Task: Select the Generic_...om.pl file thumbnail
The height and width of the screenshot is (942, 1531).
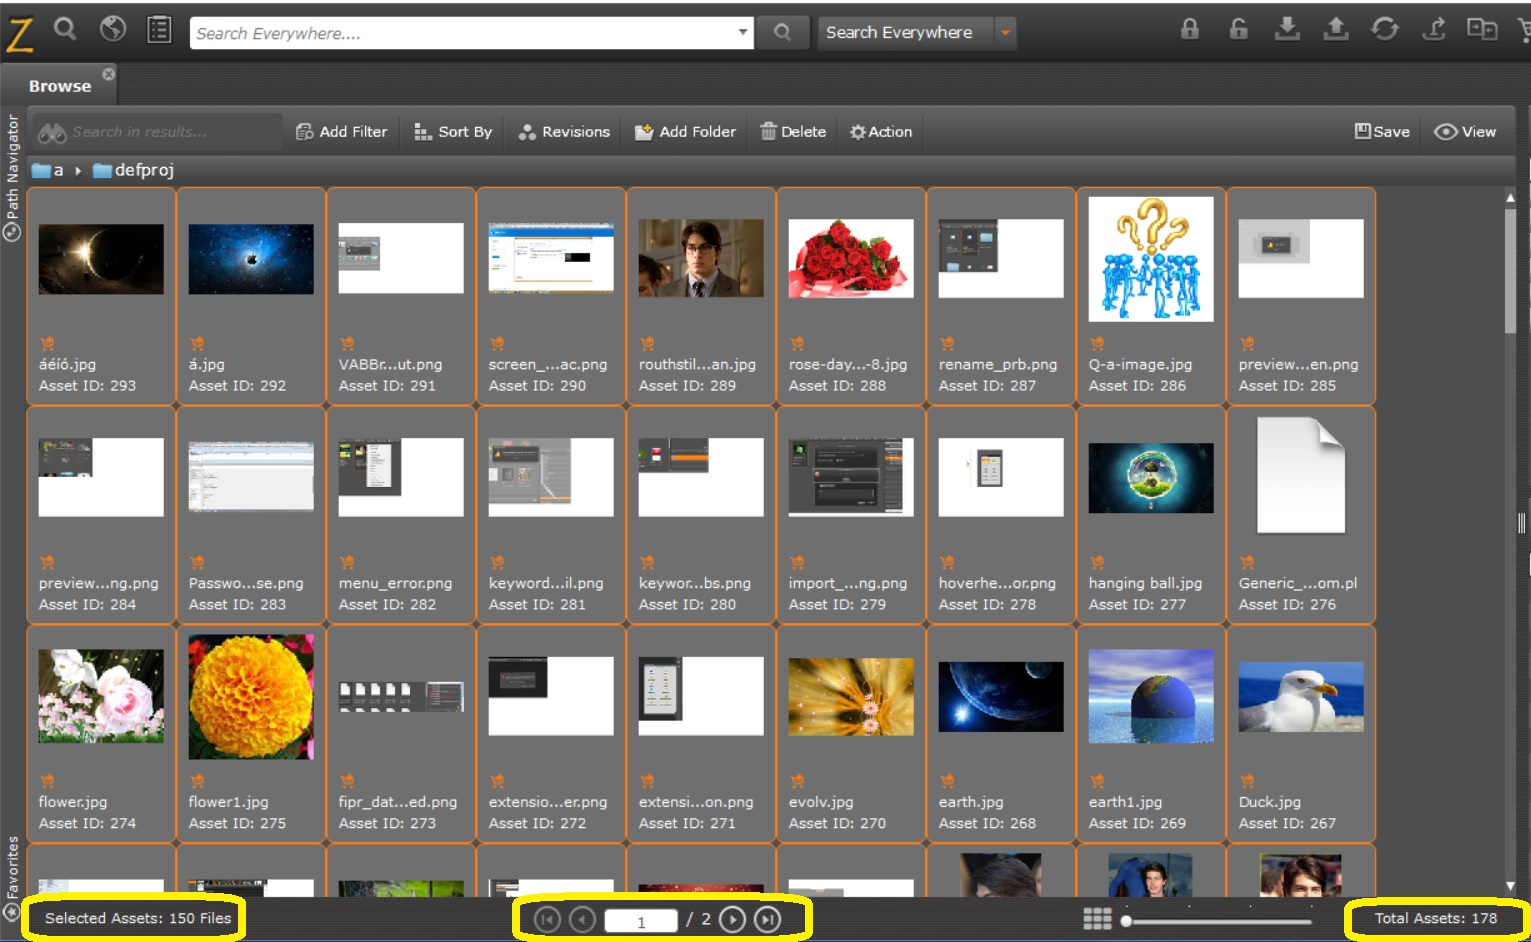Action: click(1301, 475)
